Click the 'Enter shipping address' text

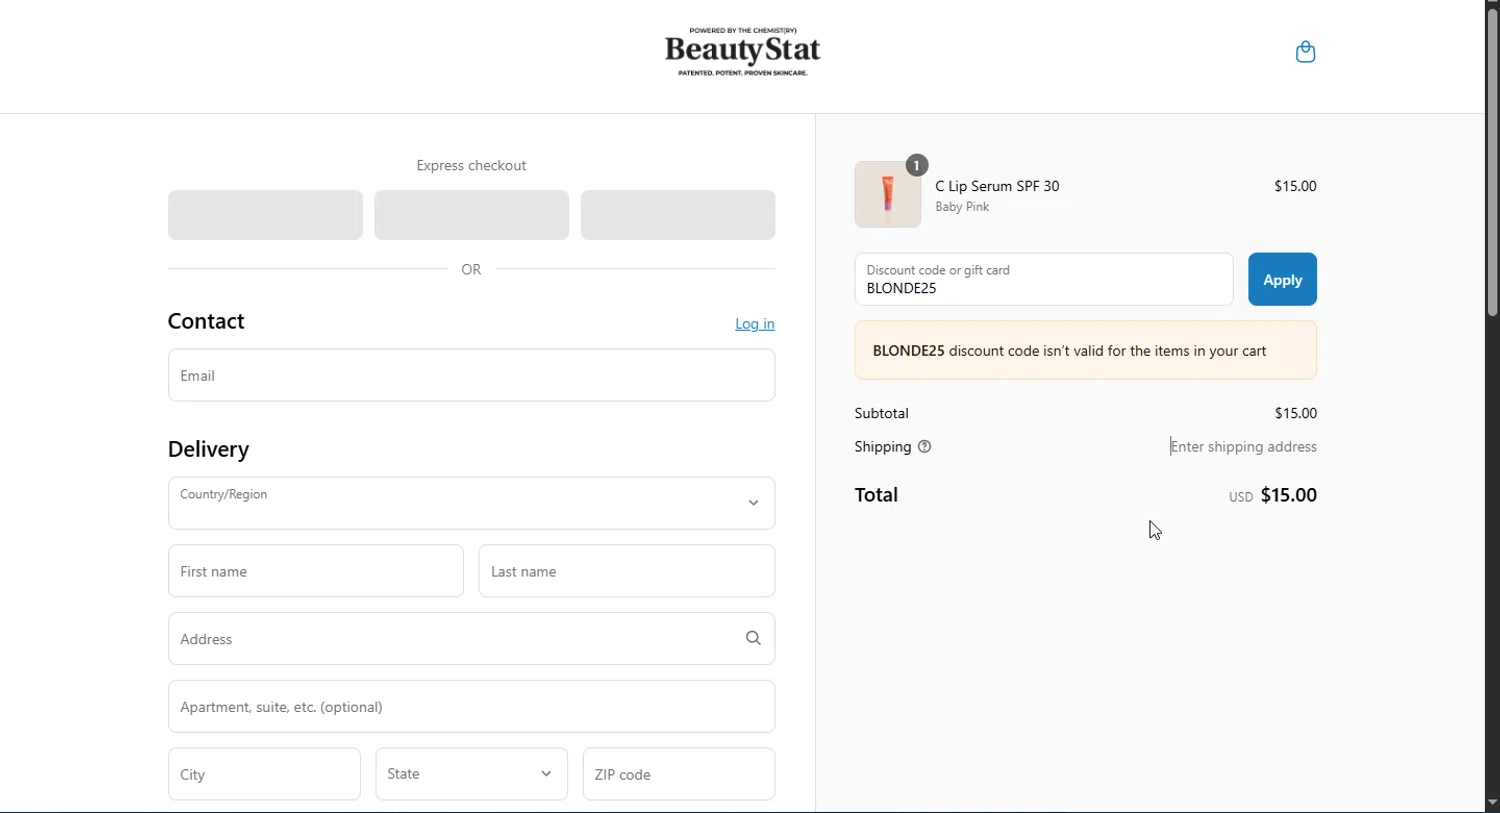[x=1243, y=447]
